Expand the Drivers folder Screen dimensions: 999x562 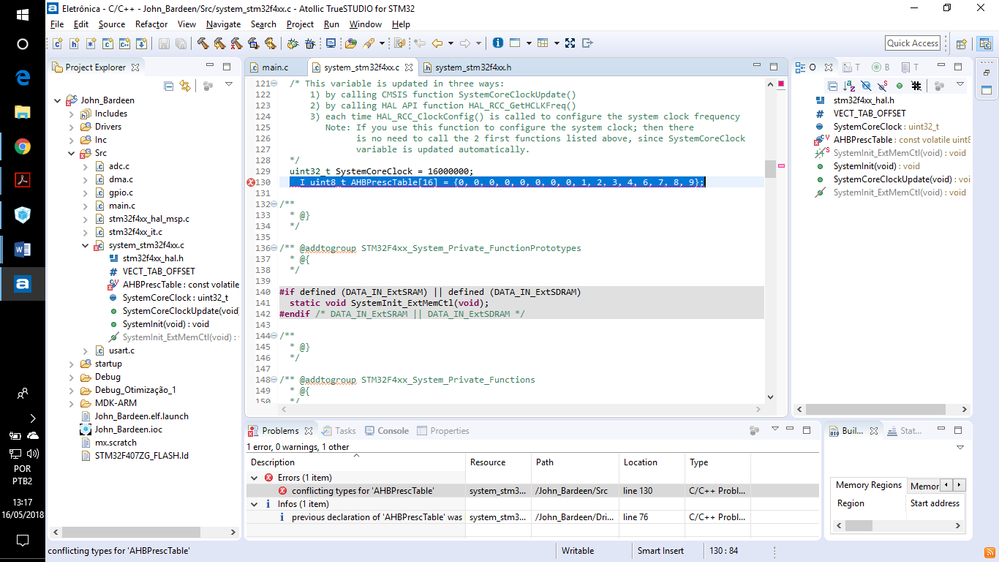pyautogui.click(x=71, y=127)
